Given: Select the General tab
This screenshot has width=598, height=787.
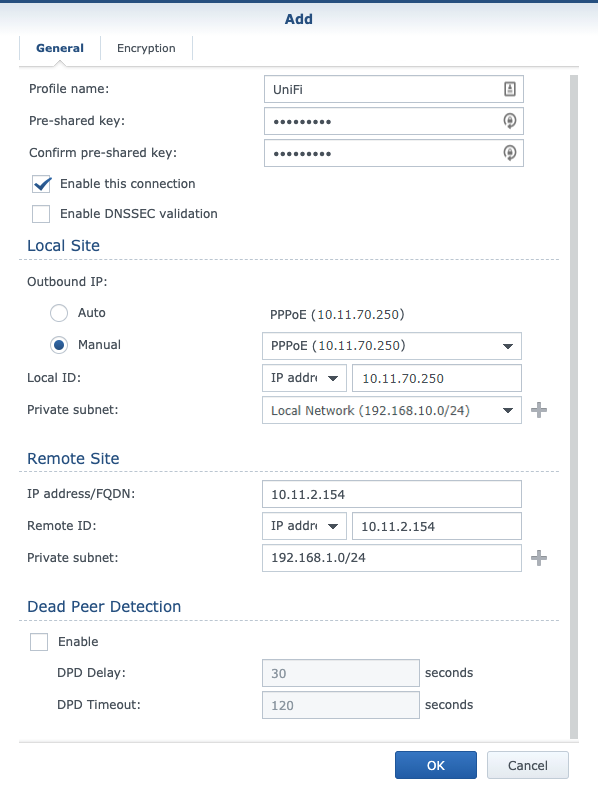Looking at the screenshot, I should [x=60, y=48].
